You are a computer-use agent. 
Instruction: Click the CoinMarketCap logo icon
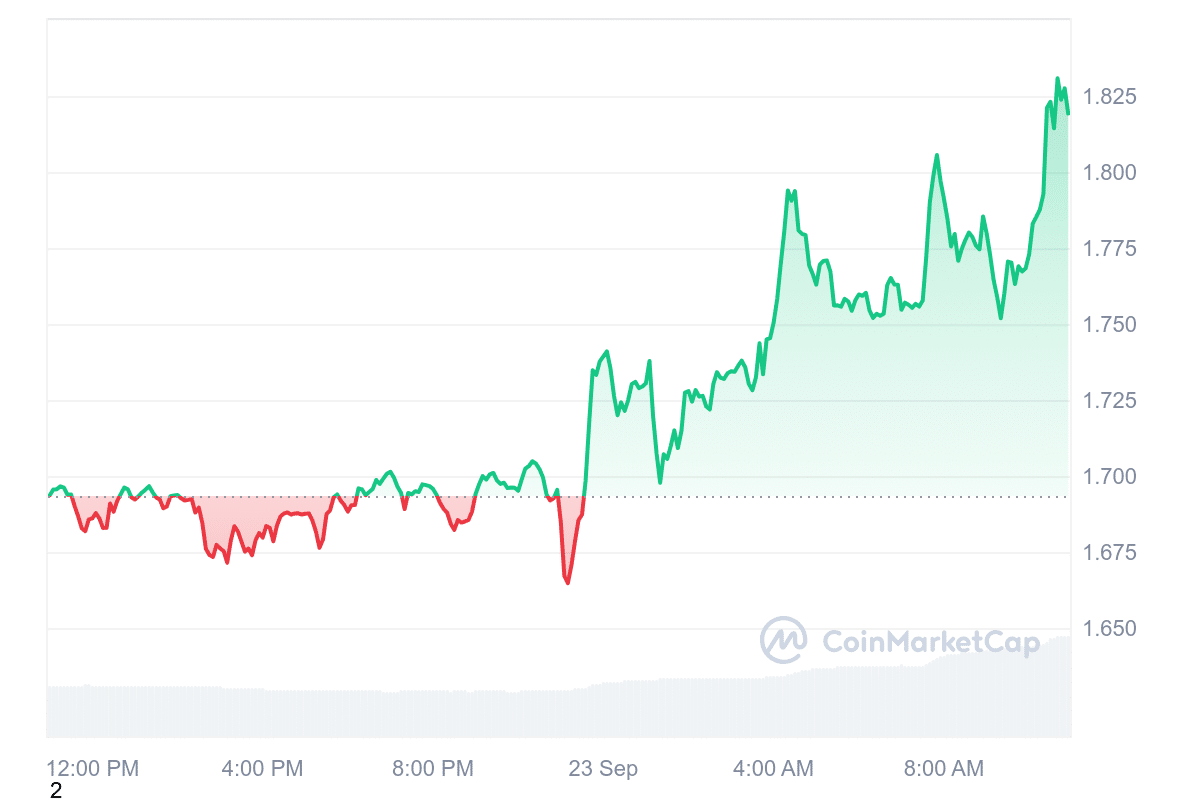[x=783, y=640]
